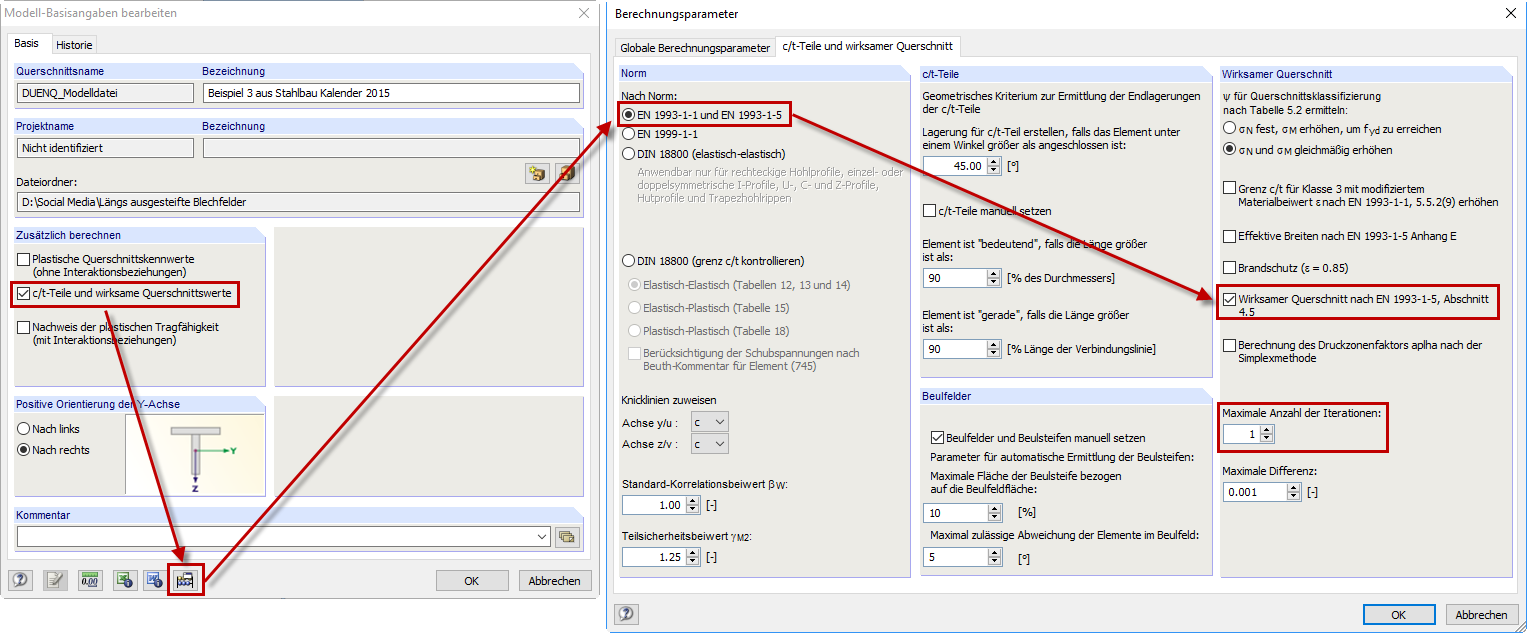
Task: Switch to the Historie tab
Action: point(74,45)
